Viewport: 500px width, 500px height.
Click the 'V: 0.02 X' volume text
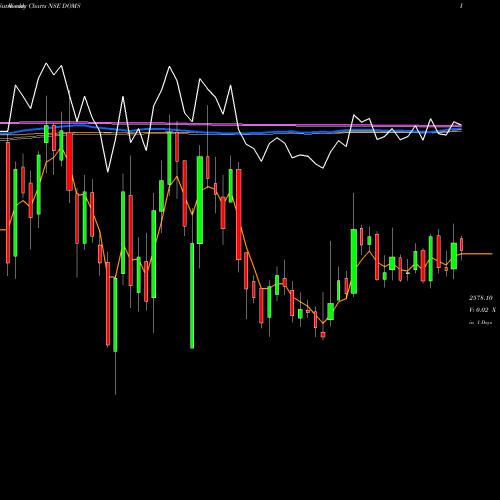pyautogui.click(x=482, y=310)
